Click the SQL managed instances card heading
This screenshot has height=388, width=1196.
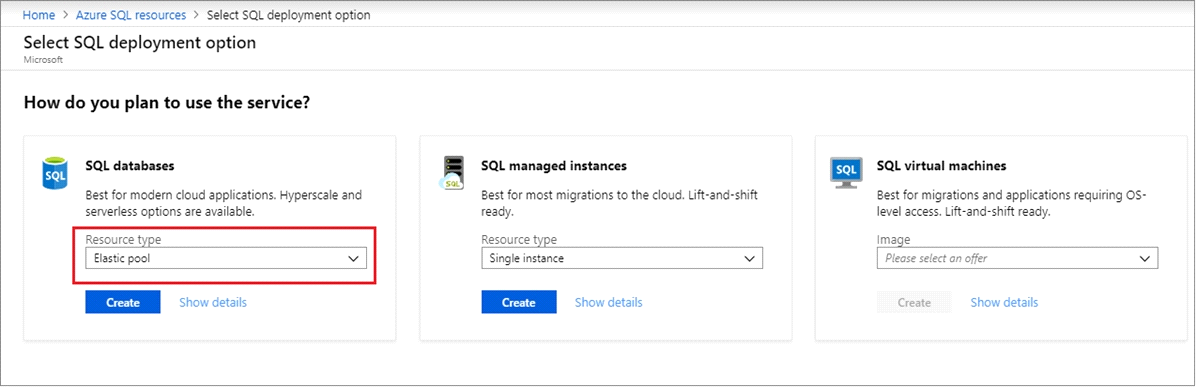(554, 165)
